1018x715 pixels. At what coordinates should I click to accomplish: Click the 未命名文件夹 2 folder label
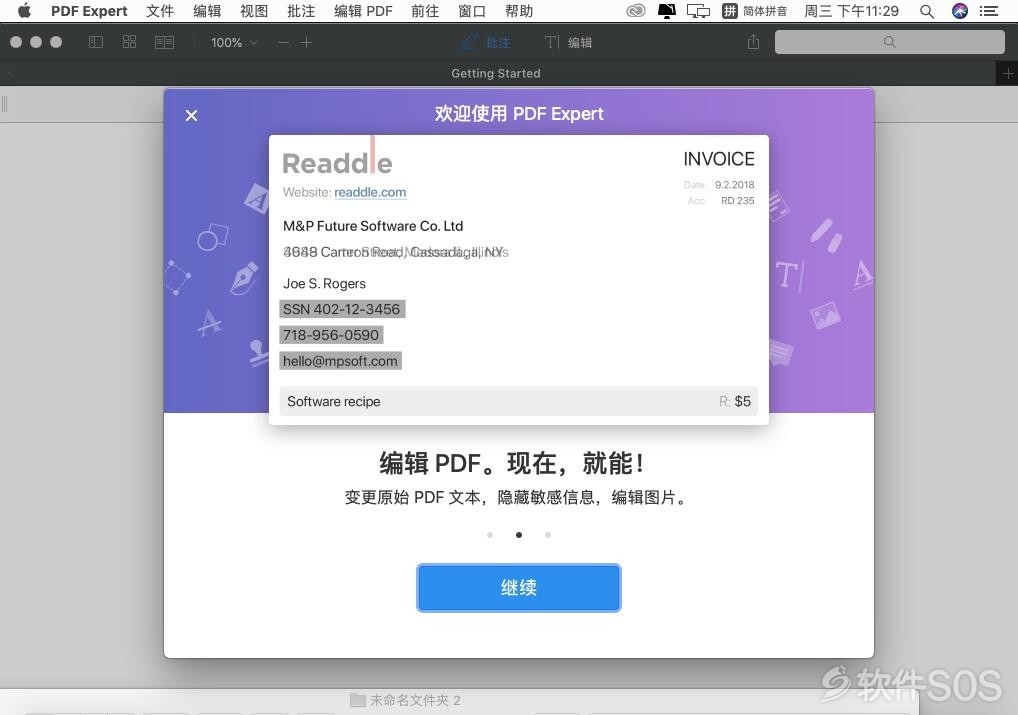tap(406, 700)
